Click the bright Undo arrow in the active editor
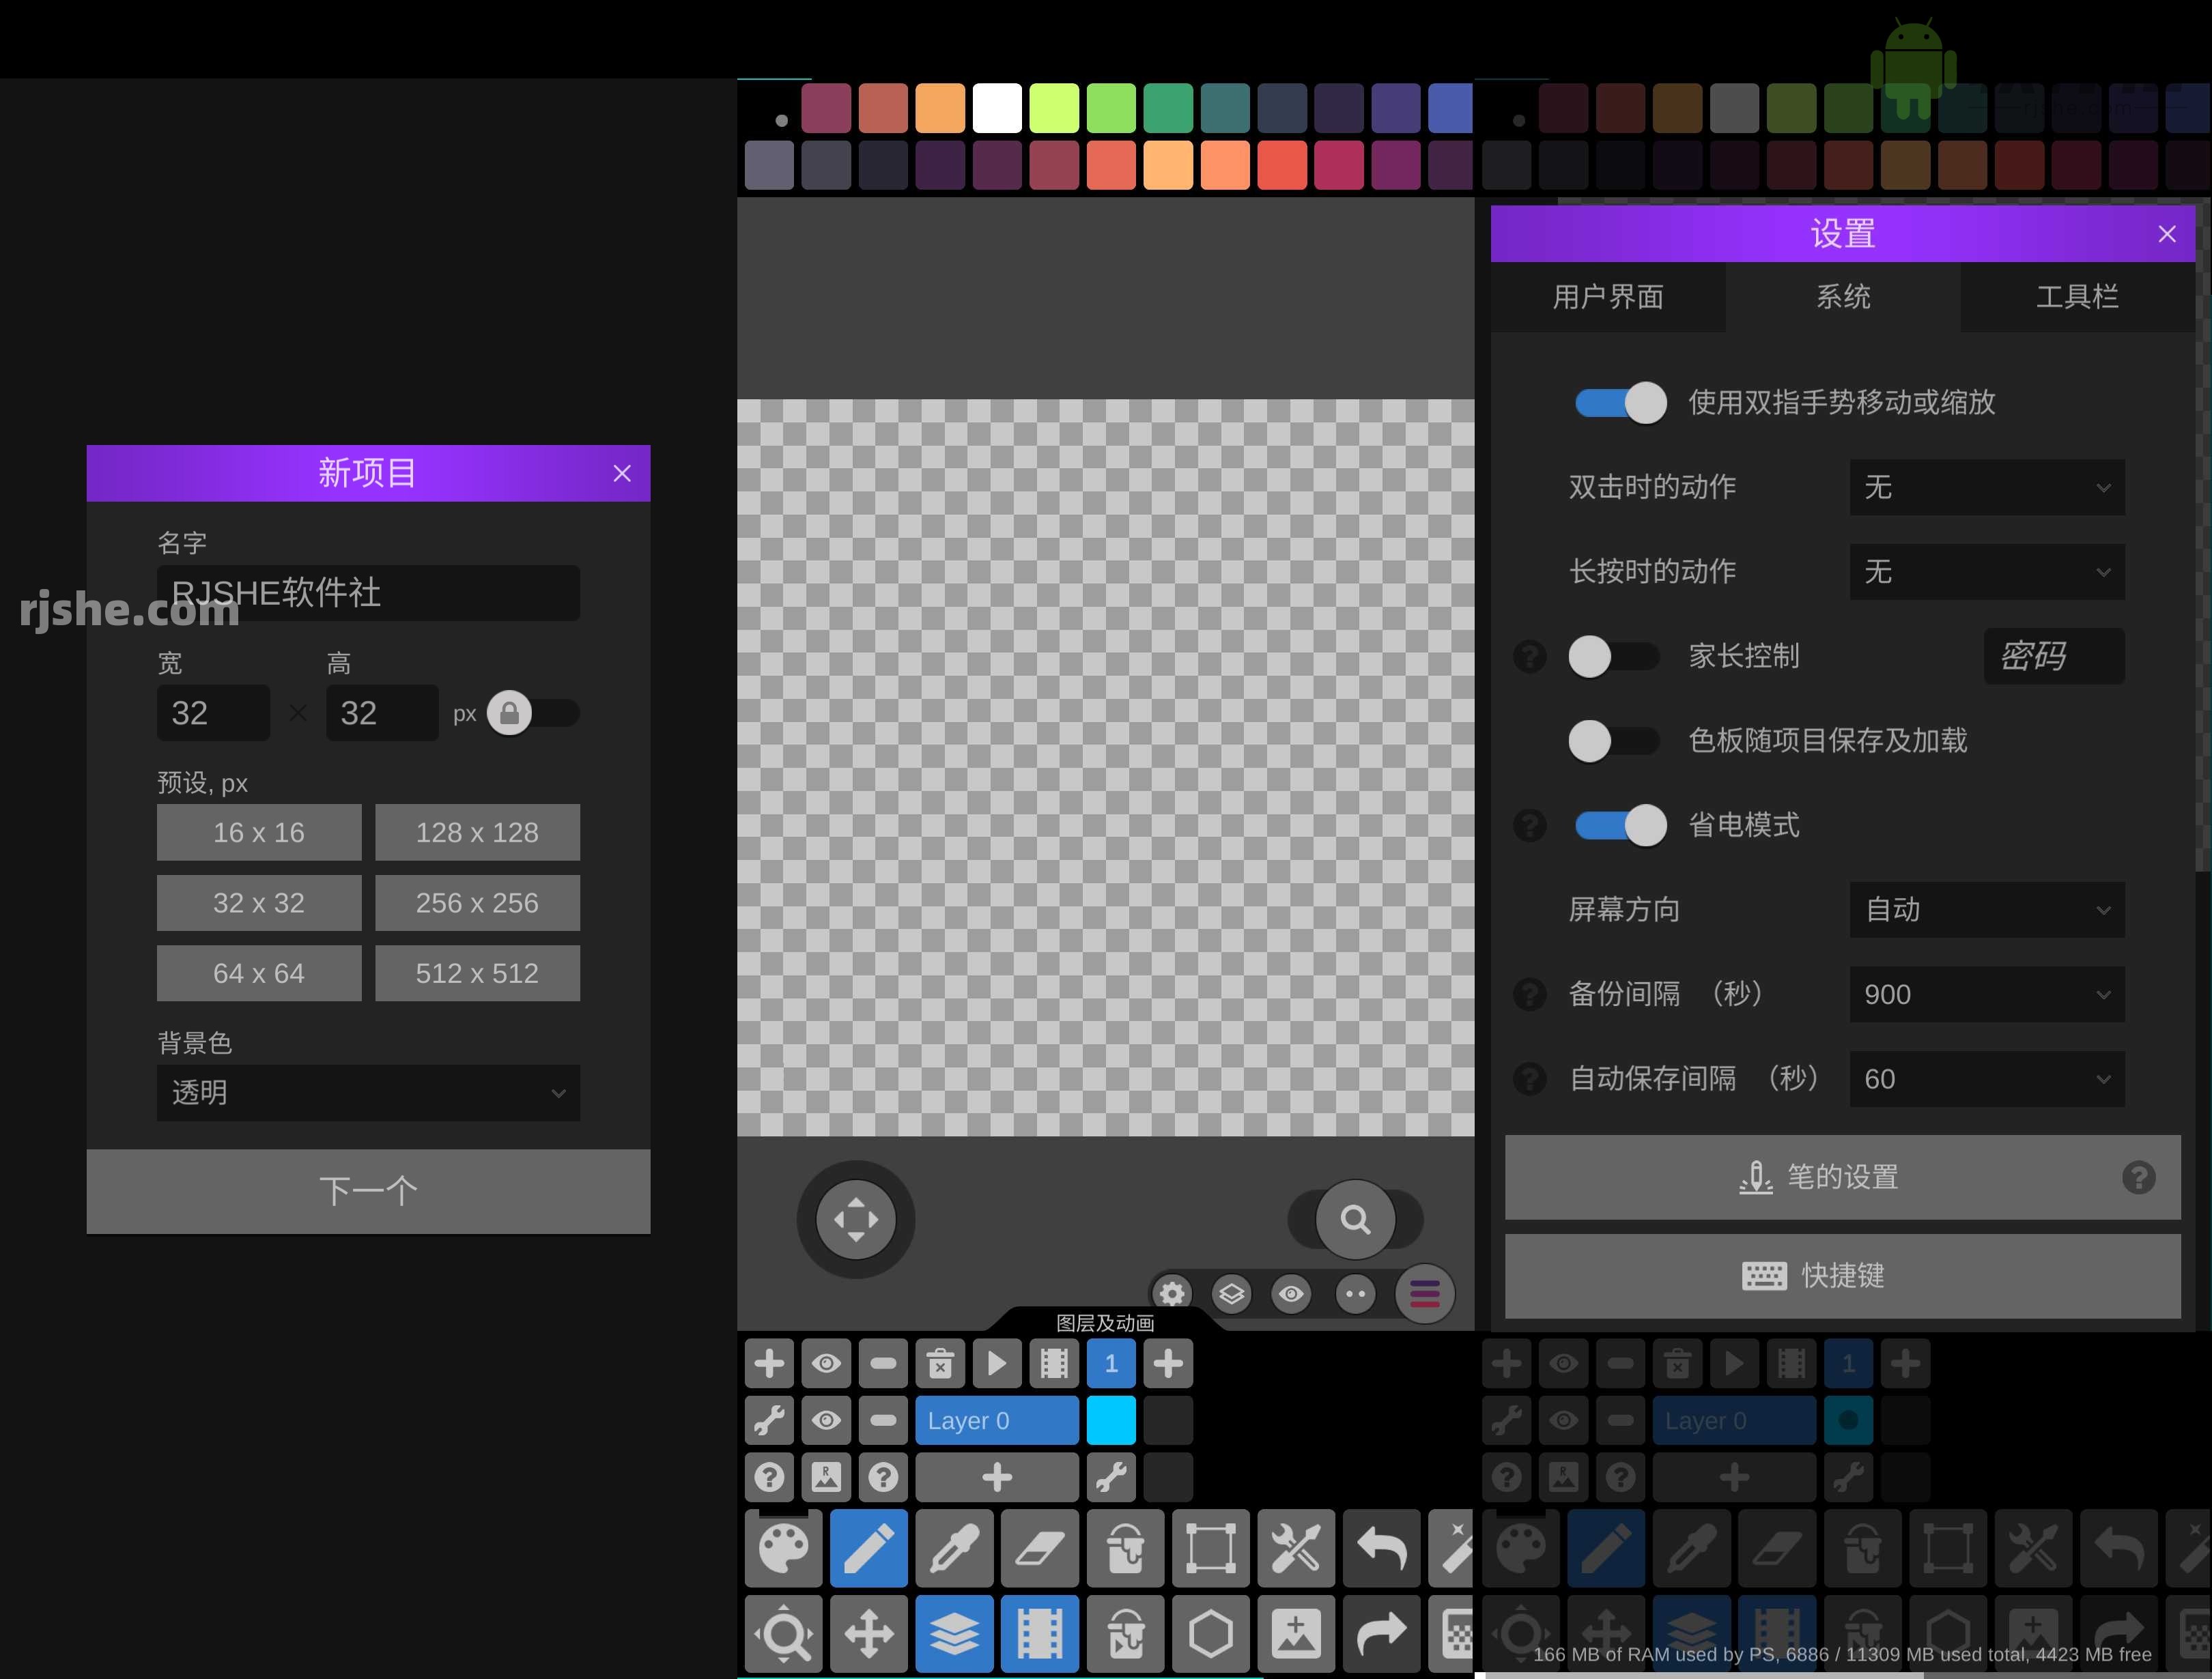The image size is (2212, 1679). tap(1381, 1549)
